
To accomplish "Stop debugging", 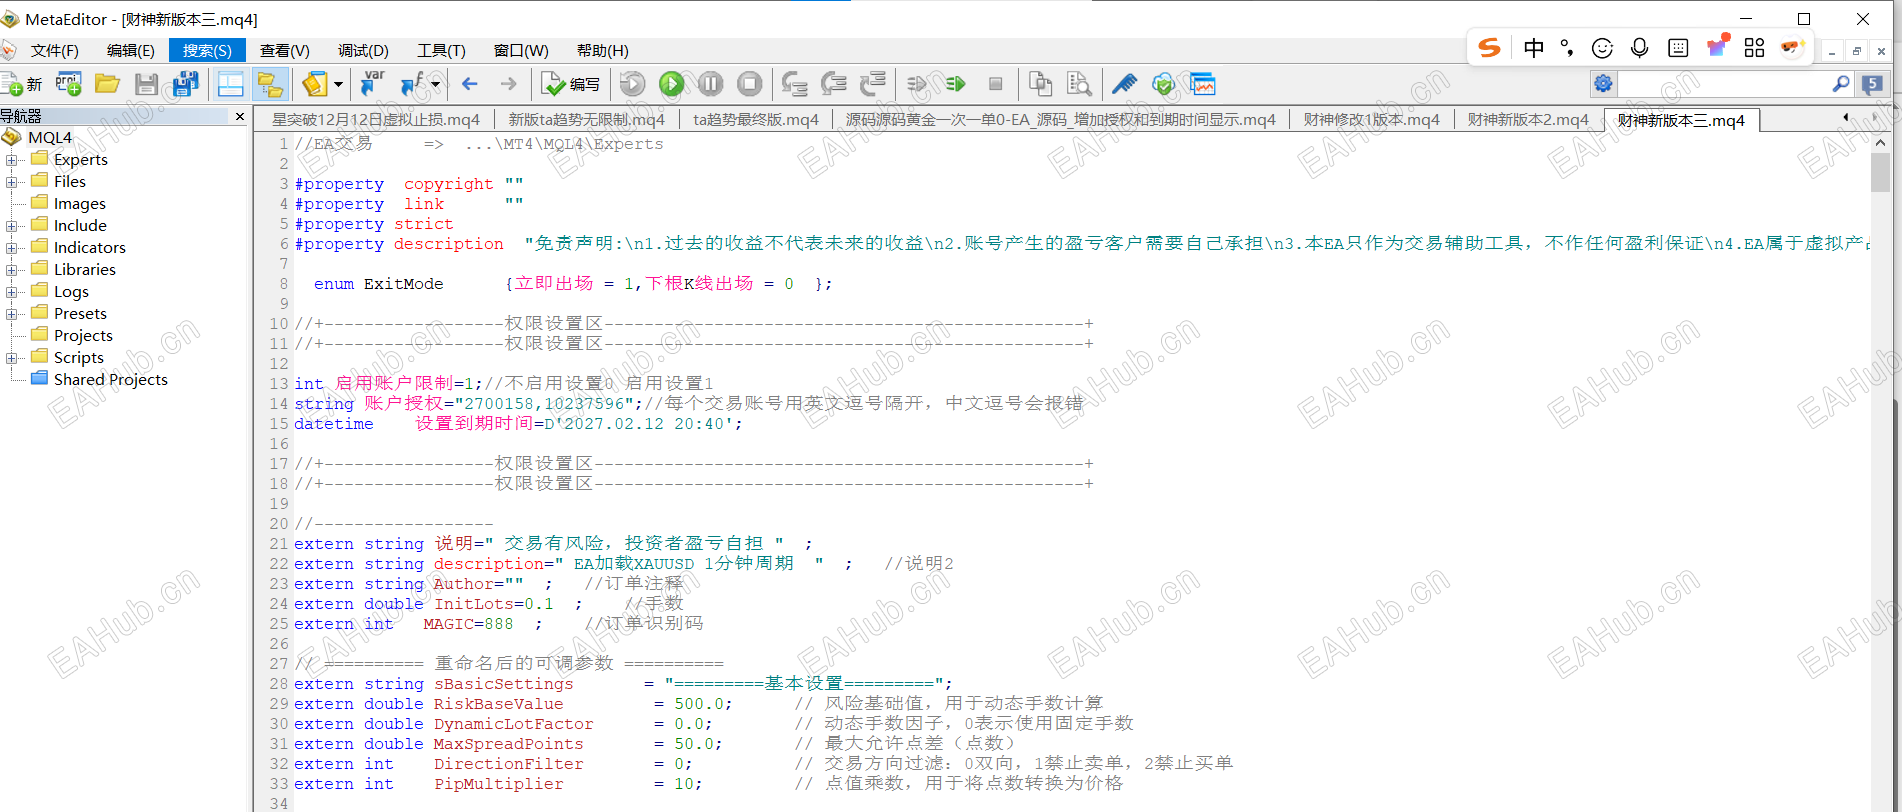I will coord(750,85).
